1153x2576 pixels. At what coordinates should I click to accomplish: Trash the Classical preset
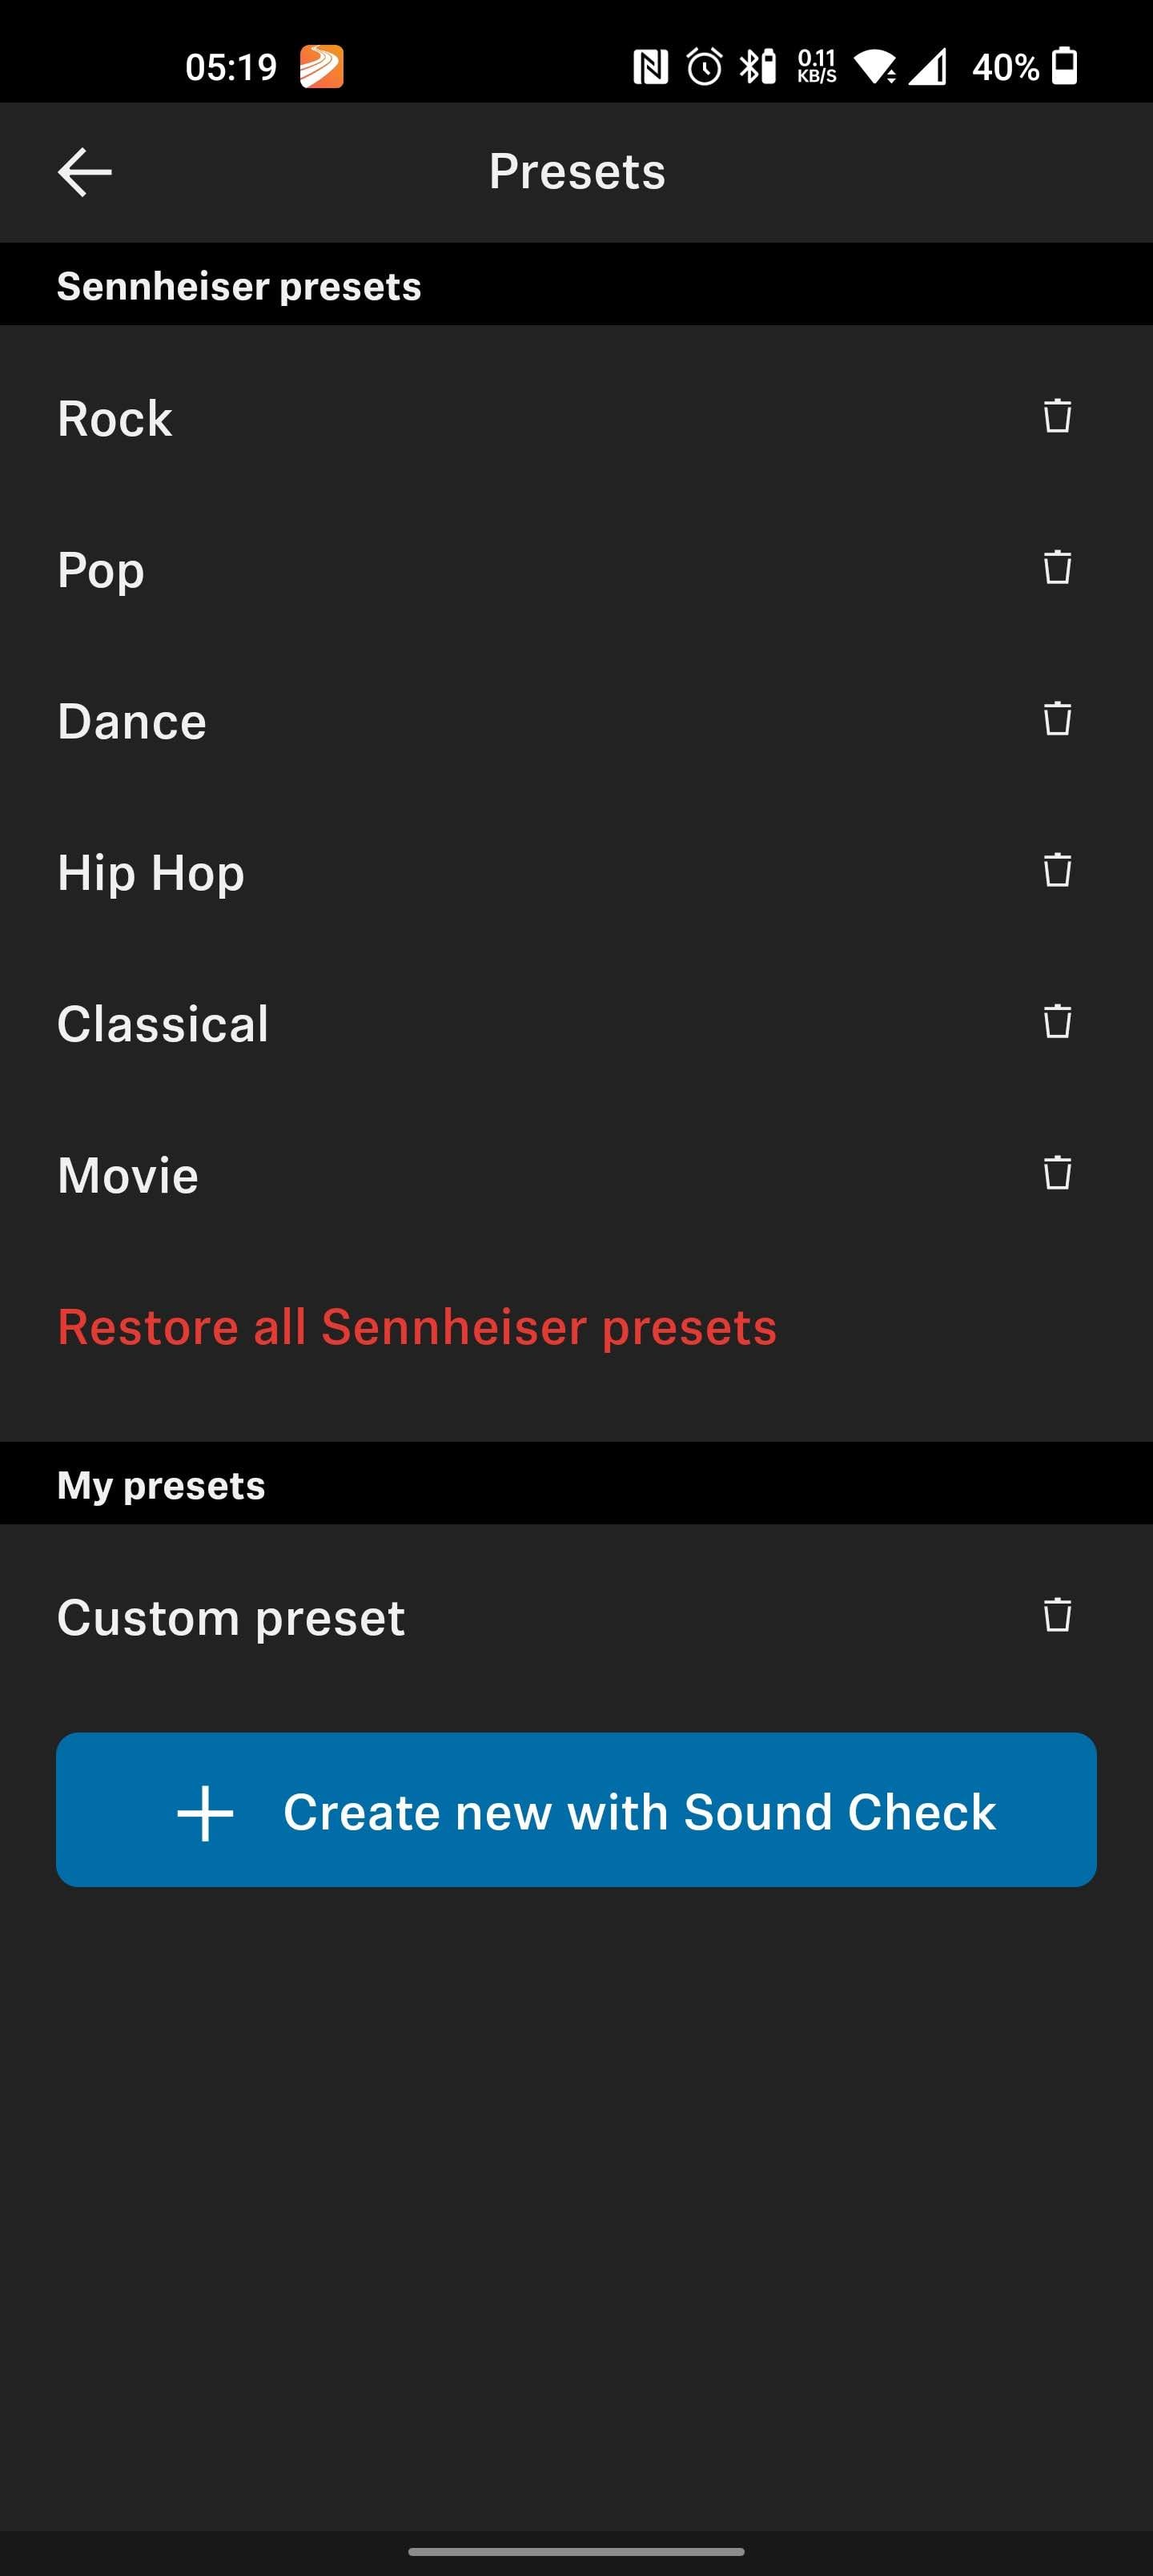point(1057,1022)
